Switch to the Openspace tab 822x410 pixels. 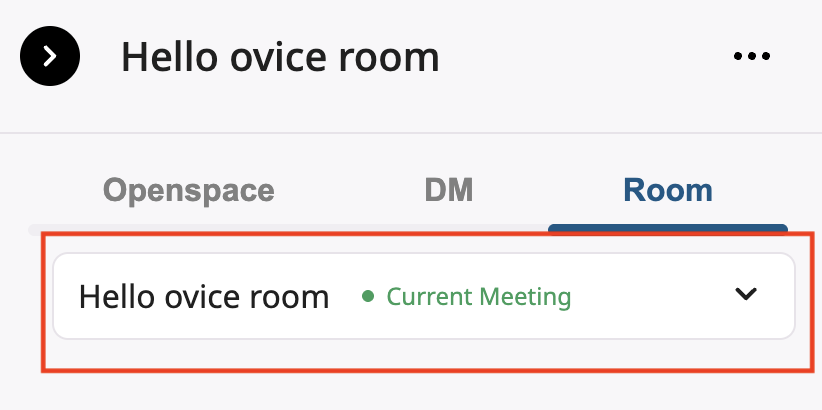188,190
